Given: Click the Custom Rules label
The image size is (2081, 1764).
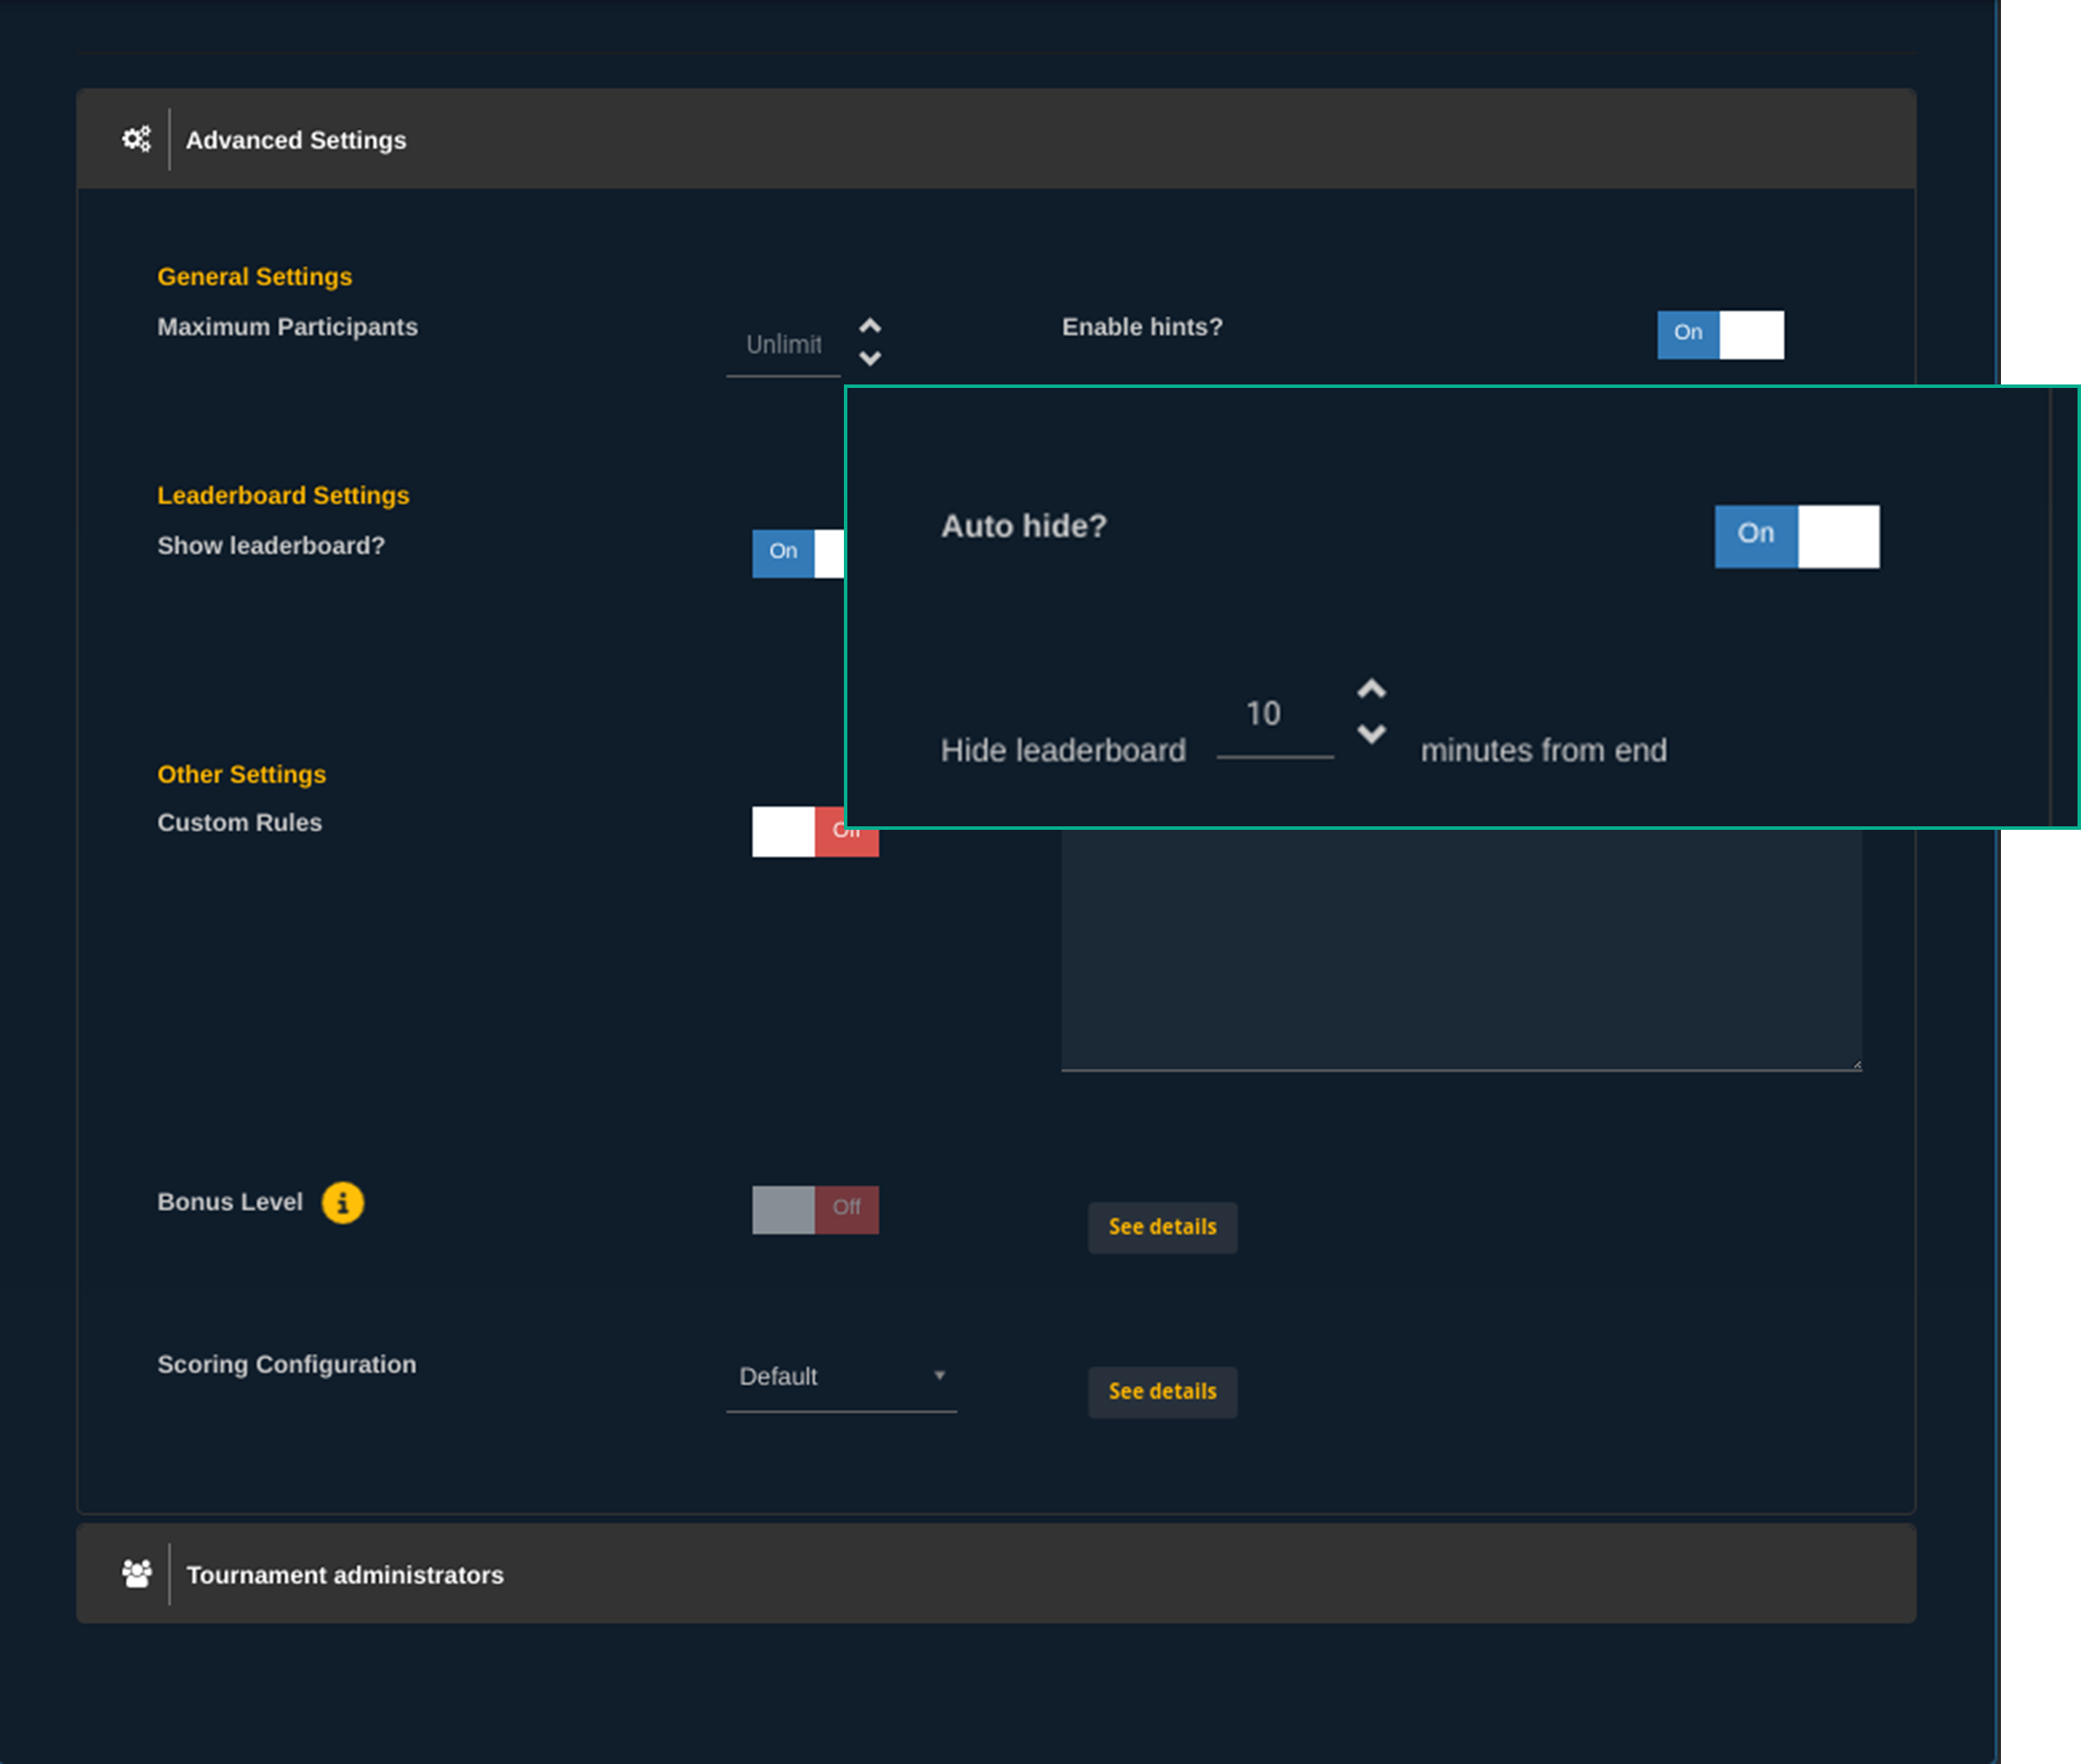Looking at the screenshot, I should coord(239,823).
